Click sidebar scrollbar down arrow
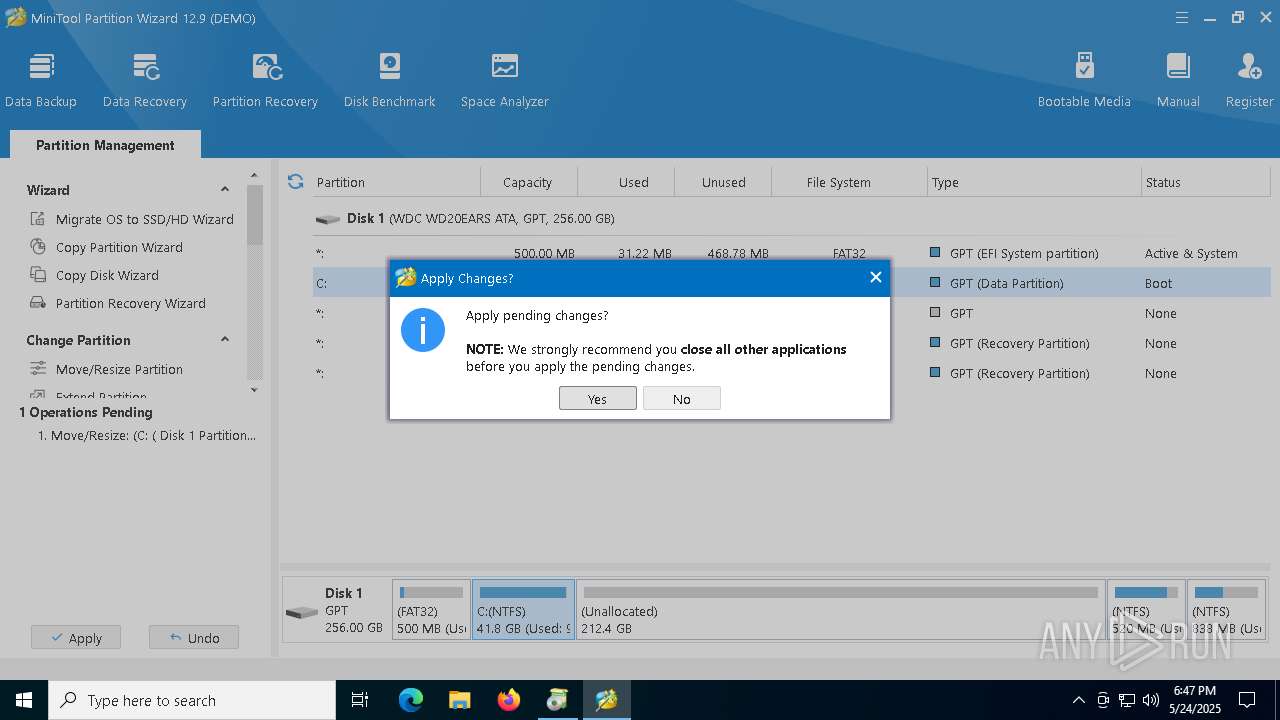Screen dimensions: 1280x720 tap(254, 390)
